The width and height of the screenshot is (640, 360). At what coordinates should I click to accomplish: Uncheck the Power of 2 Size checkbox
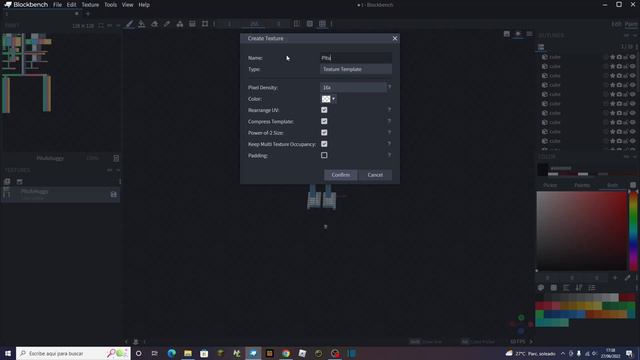click(x=324, y=133)
